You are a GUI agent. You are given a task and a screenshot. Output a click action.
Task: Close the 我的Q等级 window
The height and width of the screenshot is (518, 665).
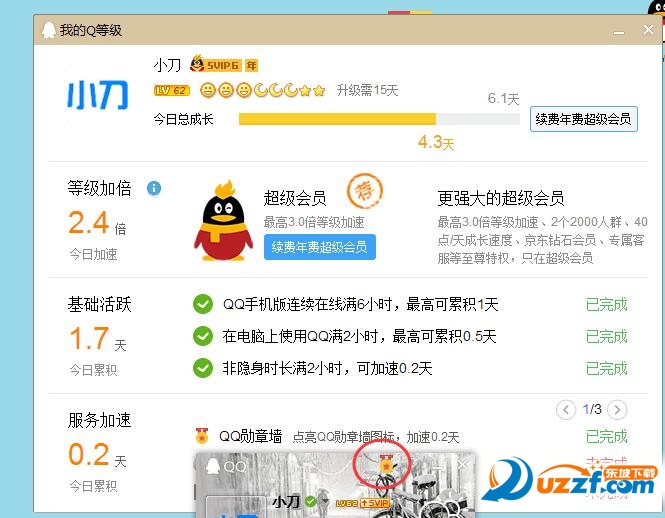[648, 30]
